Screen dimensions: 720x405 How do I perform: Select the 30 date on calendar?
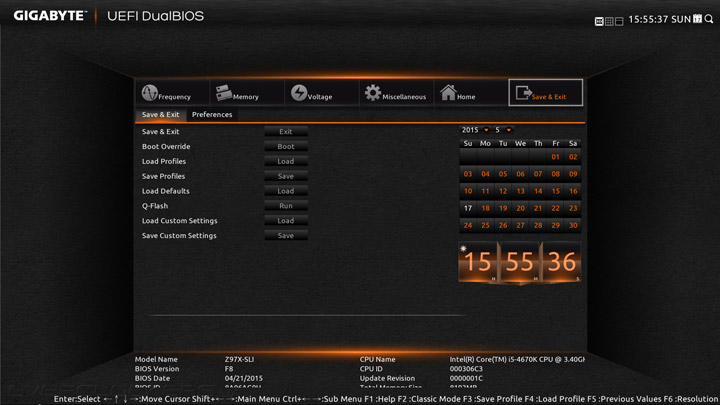coord(573,225)
